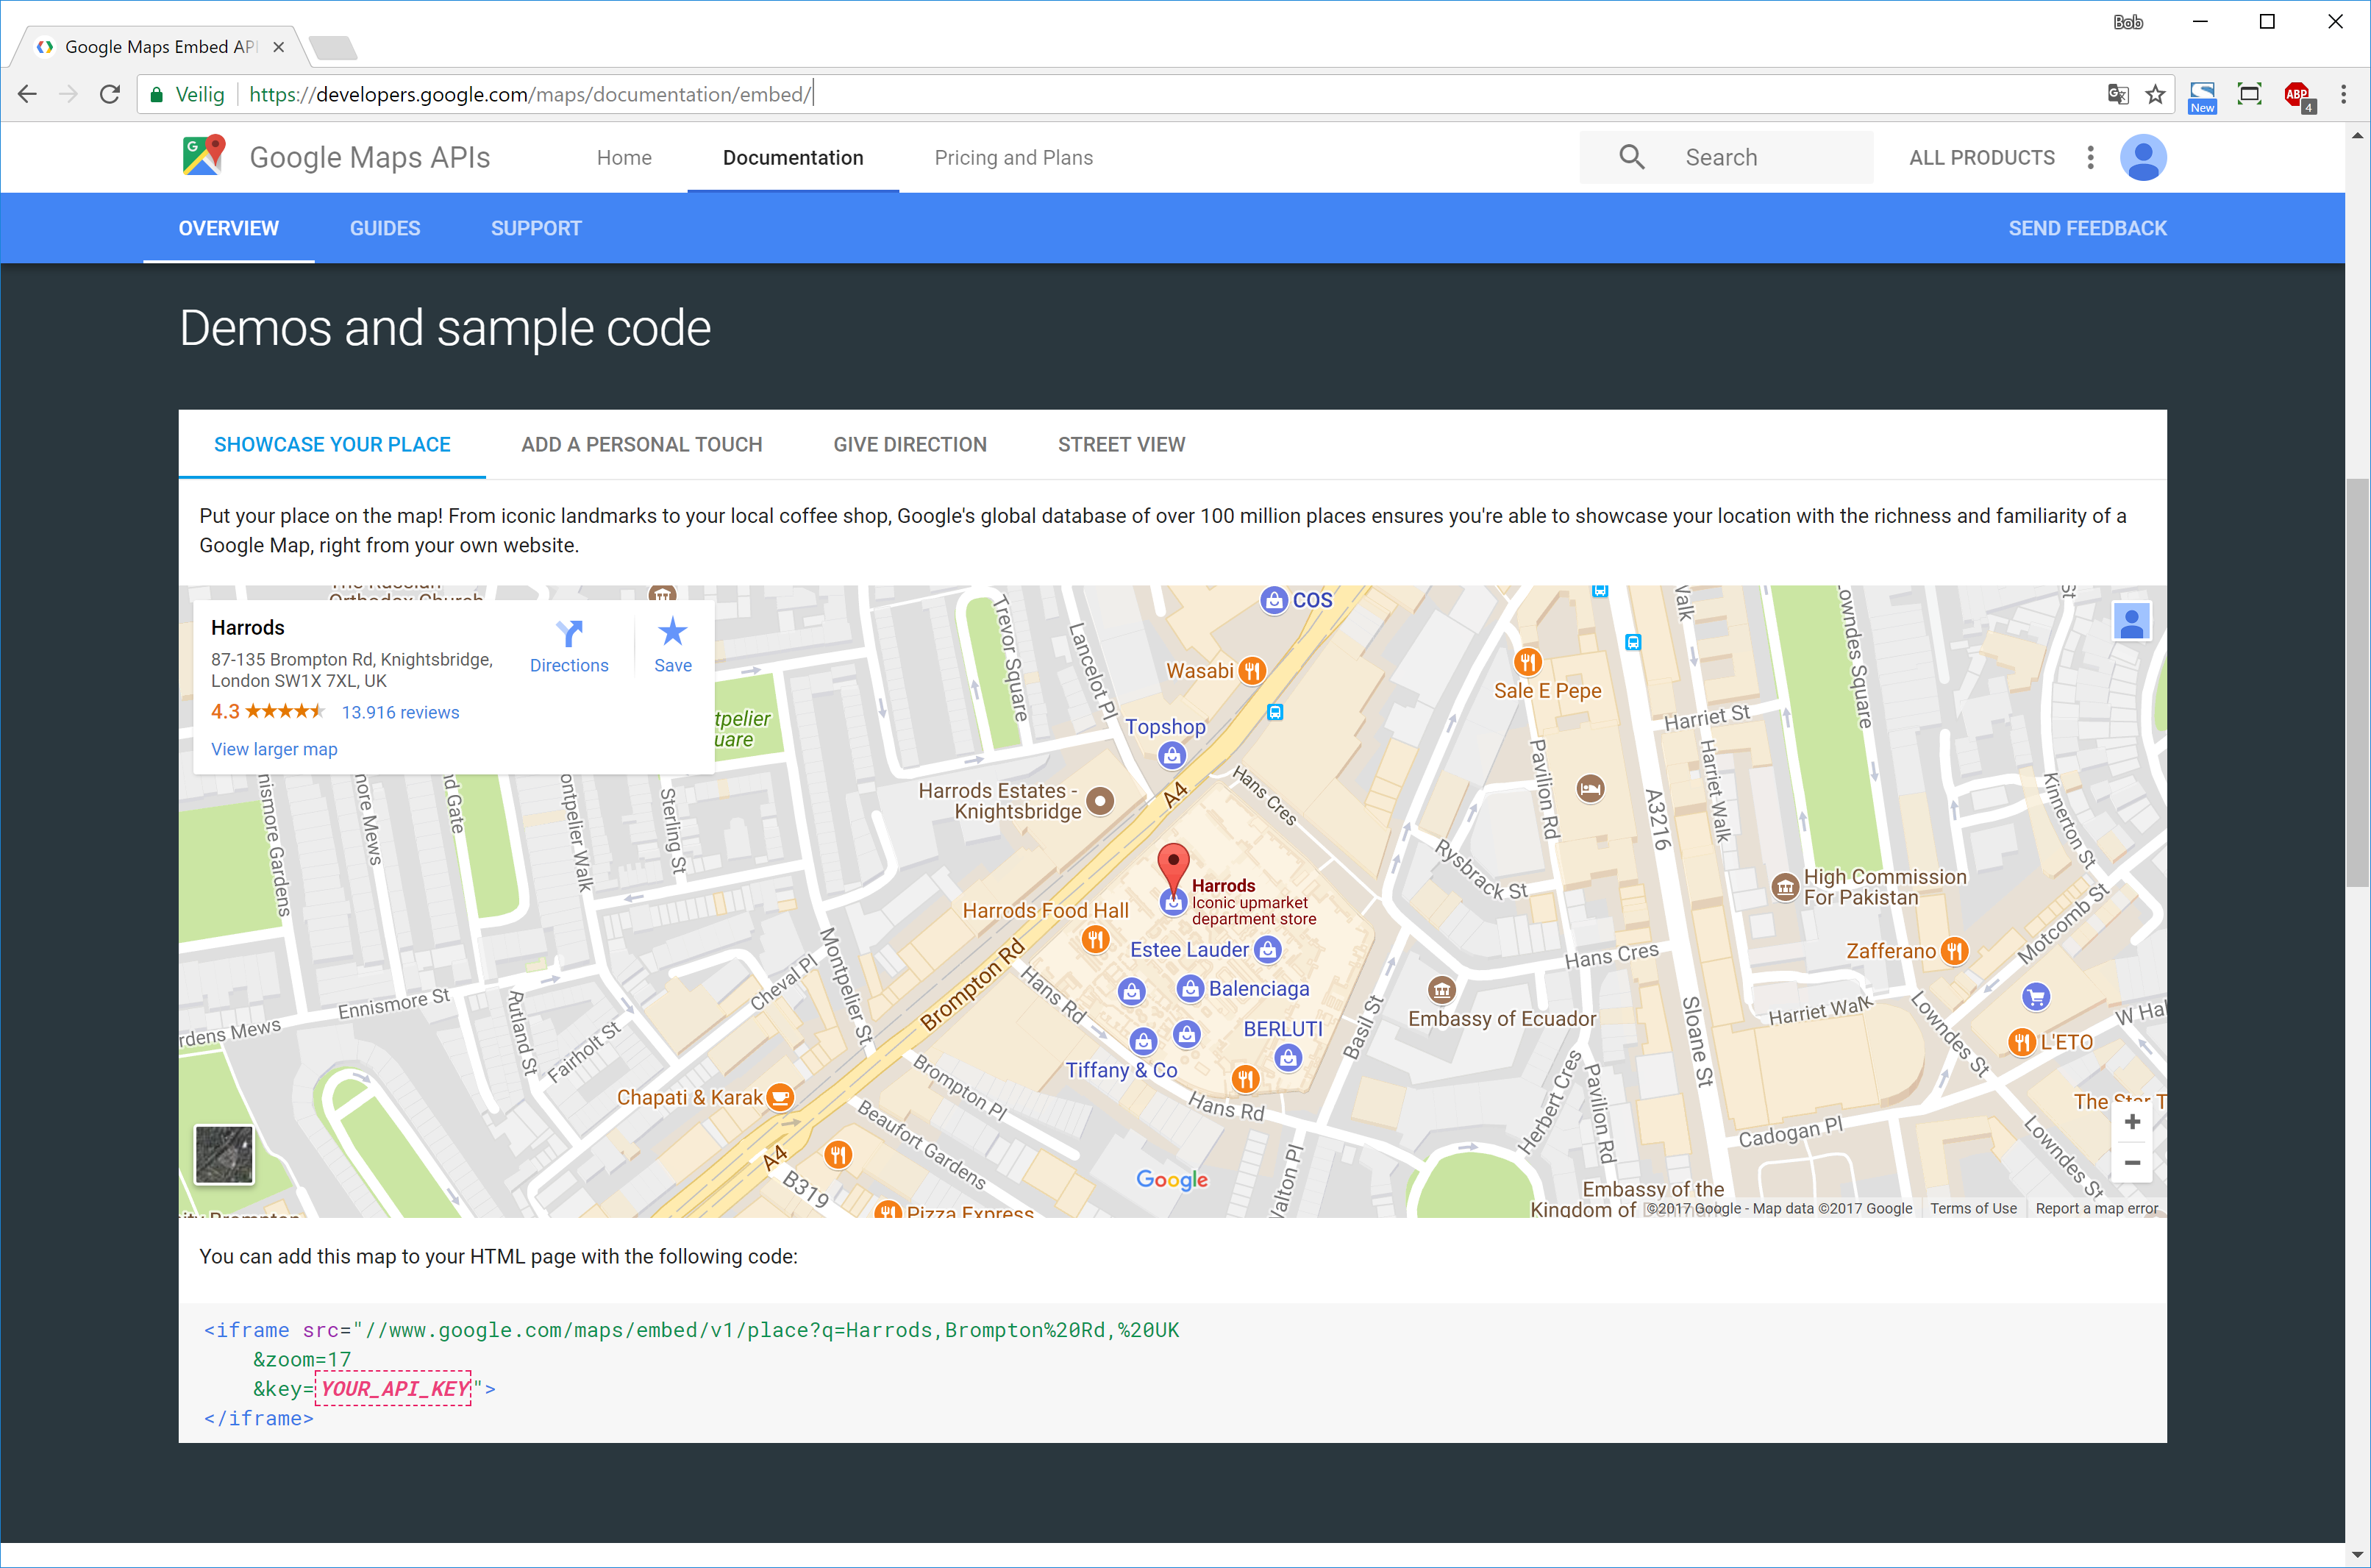Open the ALL PRODUCTS menu
The image size is (2371, 1568).
click(x=1981, y=158)
